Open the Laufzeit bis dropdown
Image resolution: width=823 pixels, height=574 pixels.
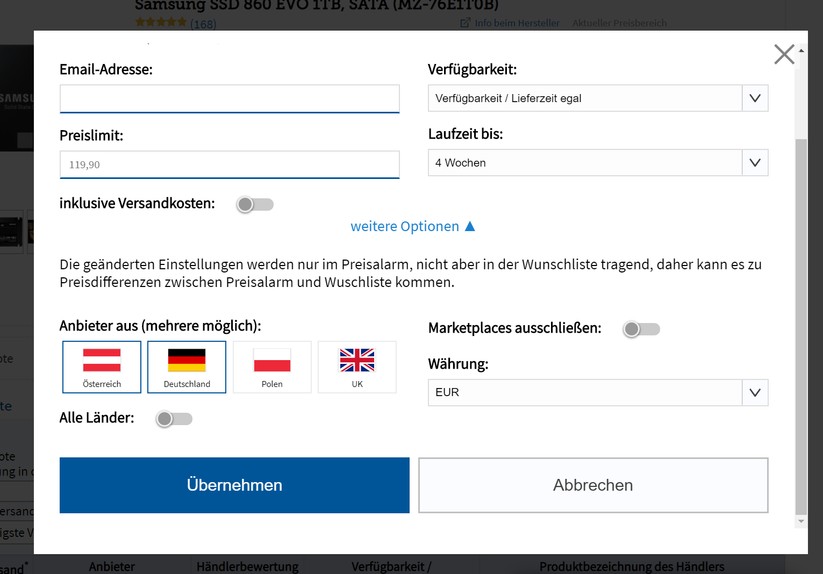[x=598, y=163]
